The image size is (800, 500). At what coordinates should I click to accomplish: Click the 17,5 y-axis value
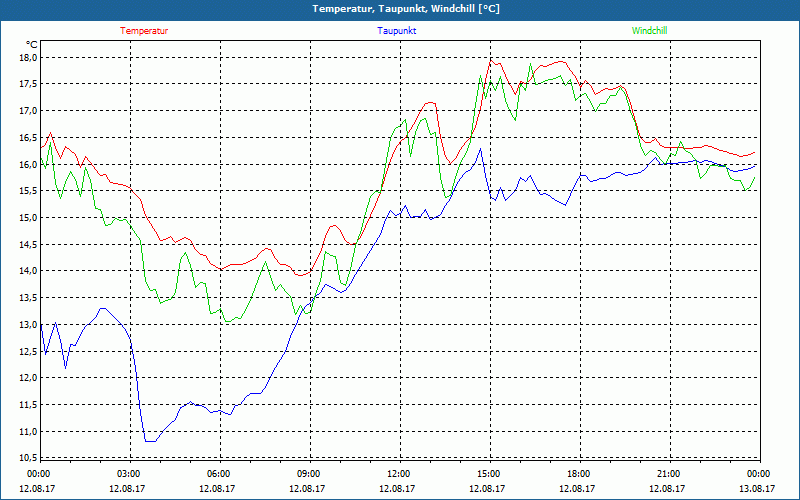pos(28,84)
